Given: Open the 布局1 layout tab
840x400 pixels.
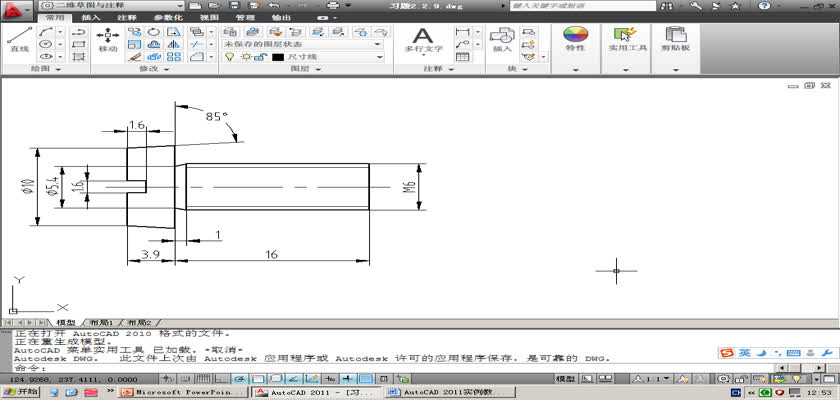Looking at the screenshot, I should (101, 323).
